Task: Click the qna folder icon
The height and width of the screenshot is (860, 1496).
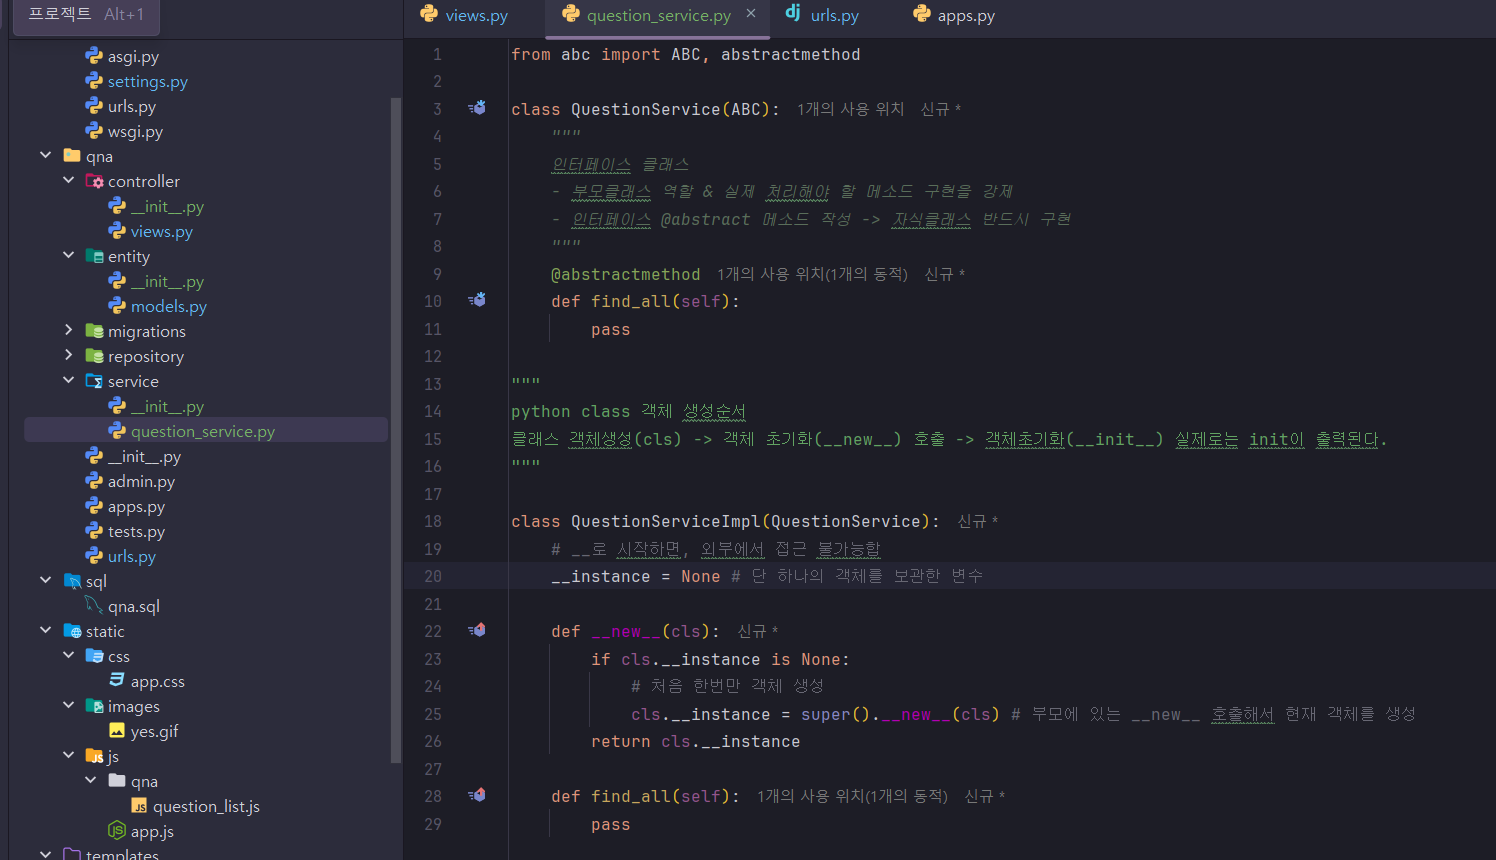Action: coord(72,156)
